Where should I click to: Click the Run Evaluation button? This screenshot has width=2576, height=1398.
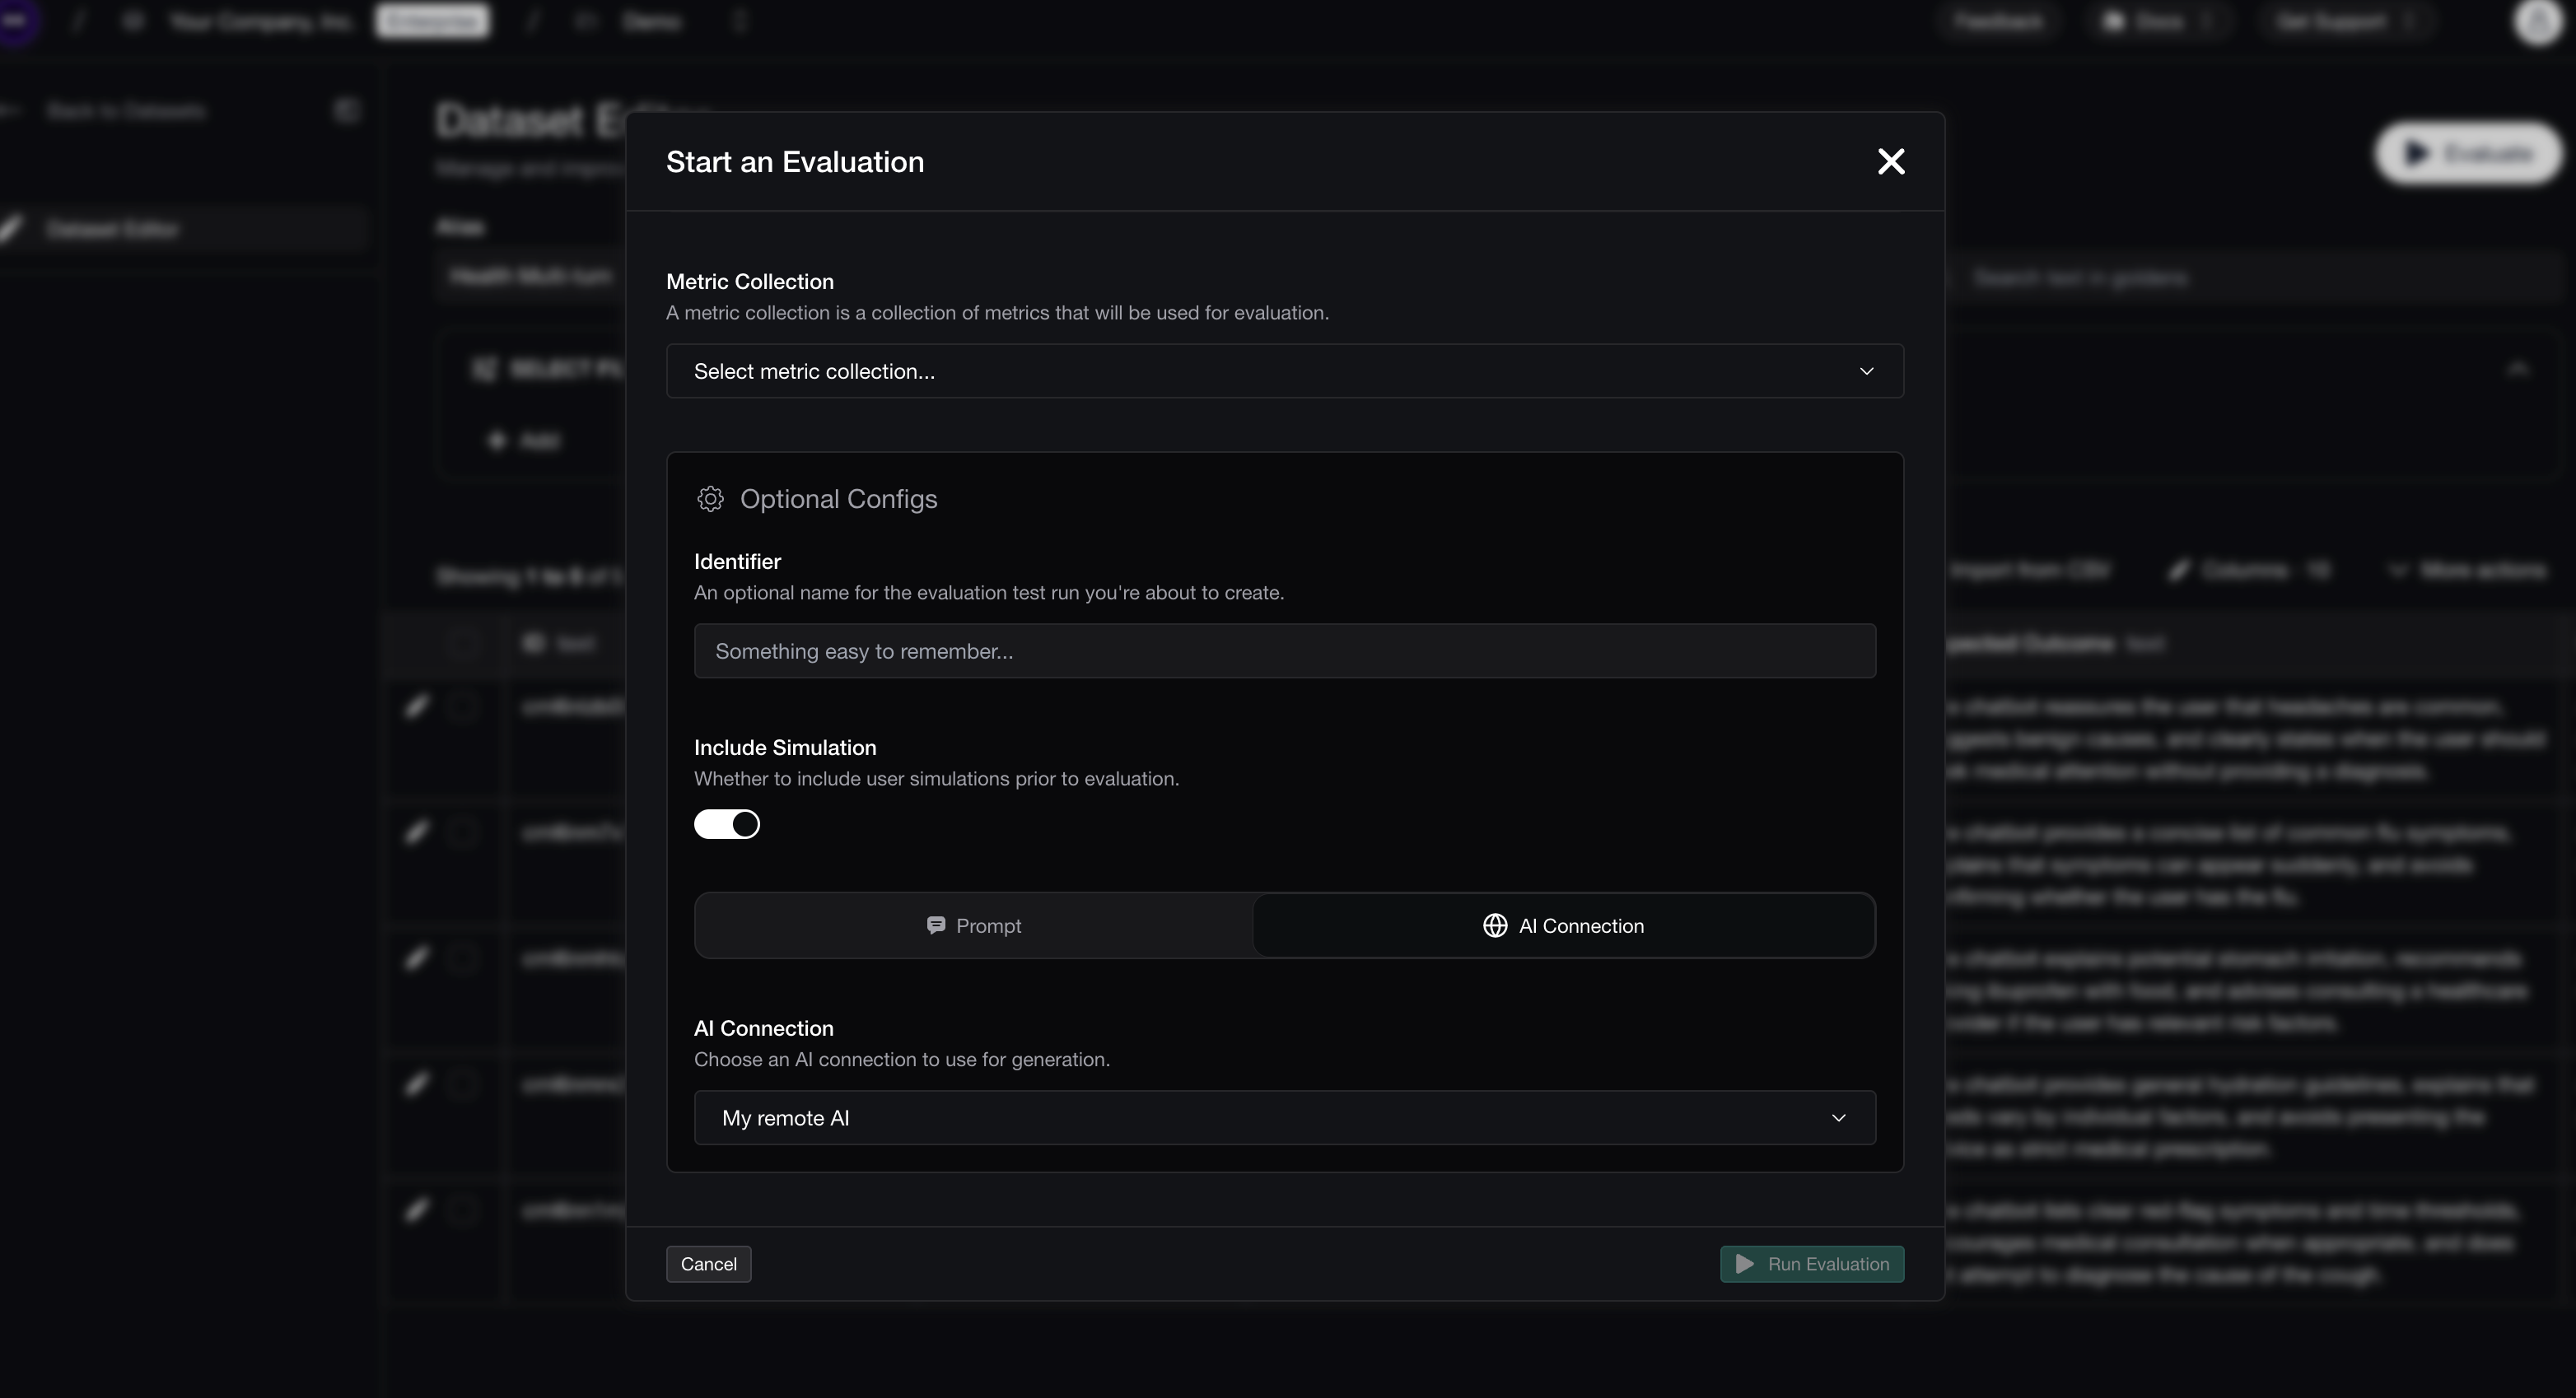click(x=1812, y=1264)
